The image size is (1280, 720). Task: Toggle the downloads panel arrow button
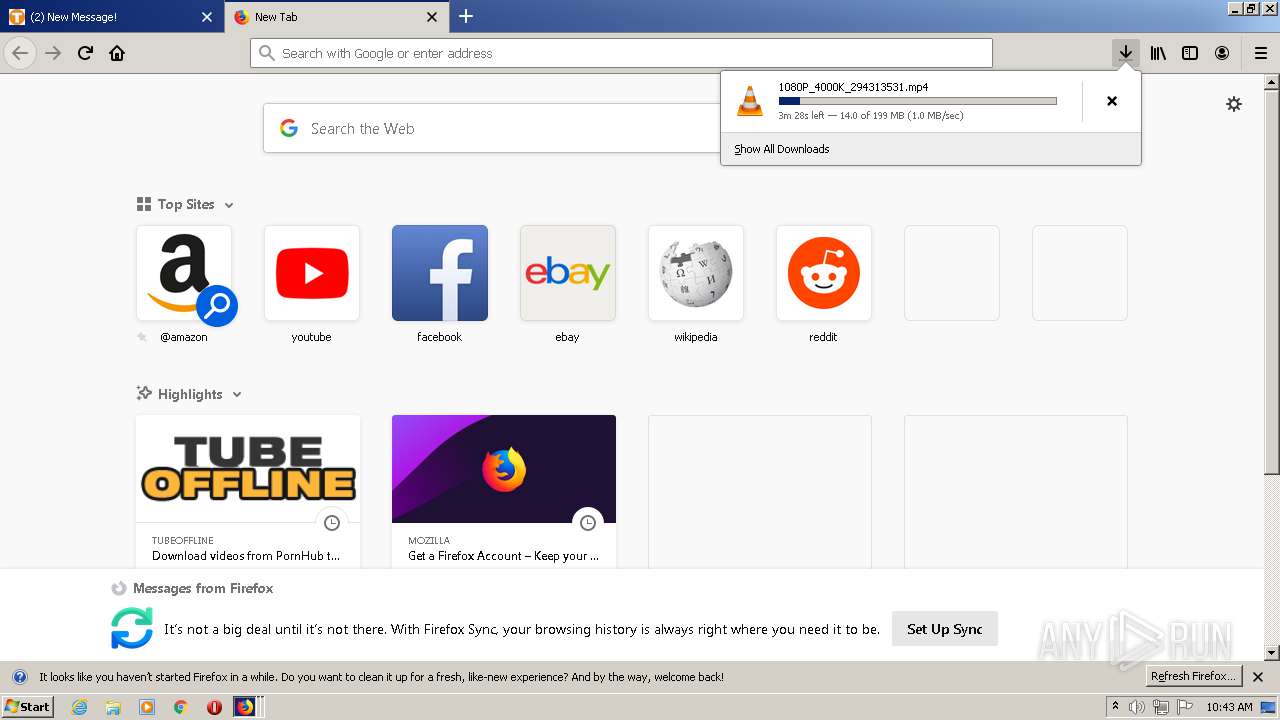1126,53
